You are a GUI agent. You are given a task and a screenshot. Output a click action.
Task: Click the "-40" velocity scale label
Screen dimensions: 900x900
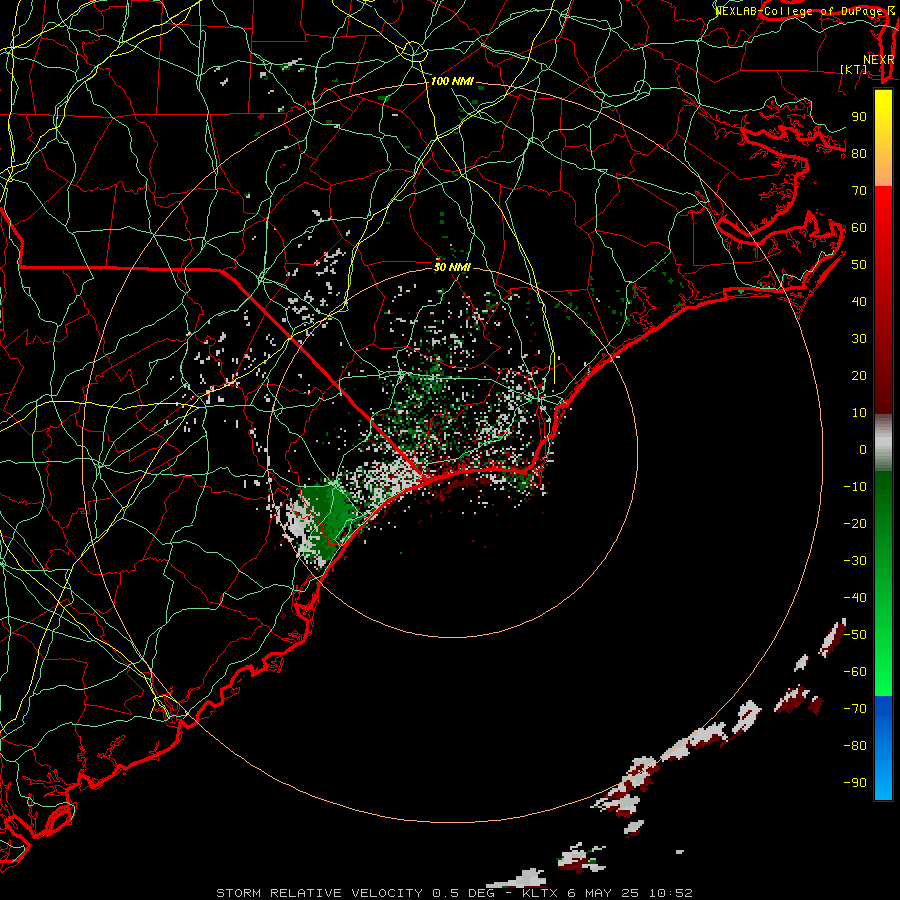click(x=855, y=598)
